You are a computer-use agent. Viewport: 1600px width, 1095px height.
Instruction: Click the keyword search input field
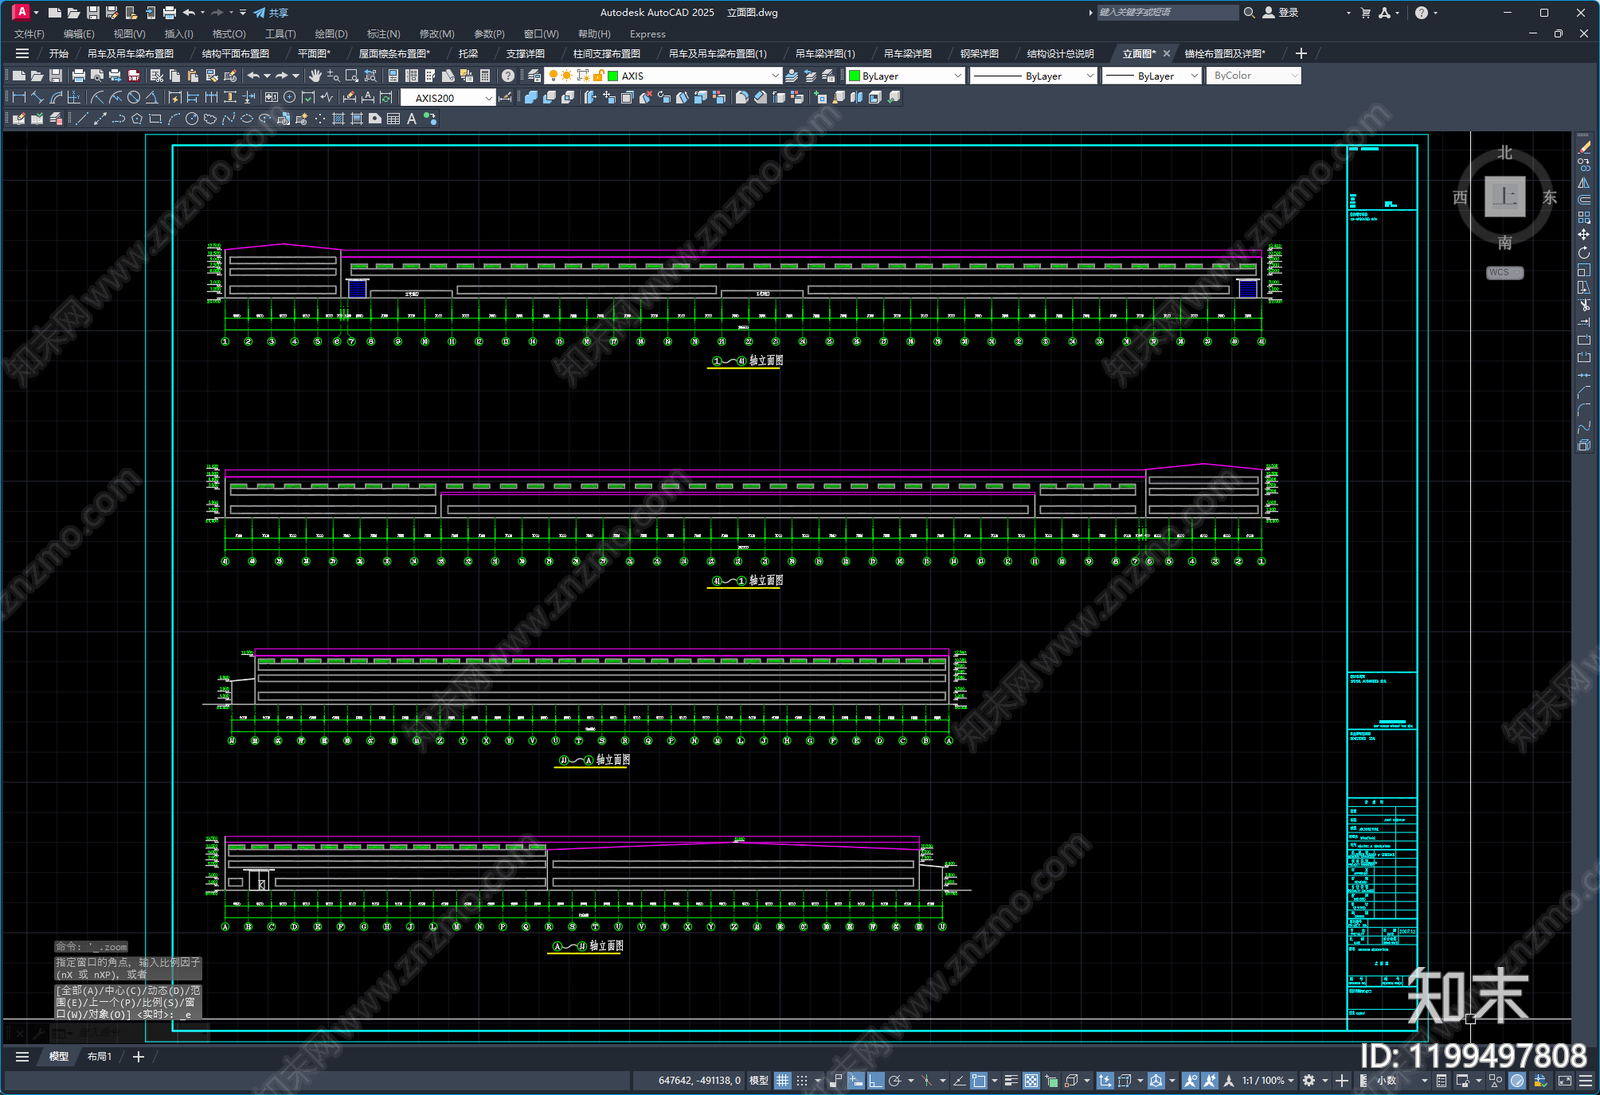(1167, 13)
